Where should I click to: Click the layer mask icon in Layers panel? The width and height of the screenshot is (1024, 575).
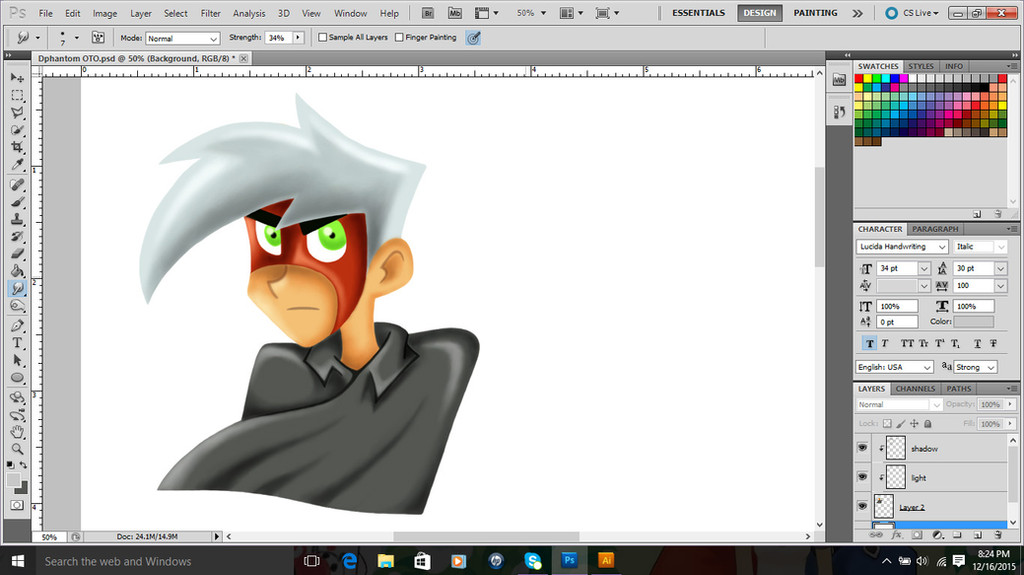(917, 535)
